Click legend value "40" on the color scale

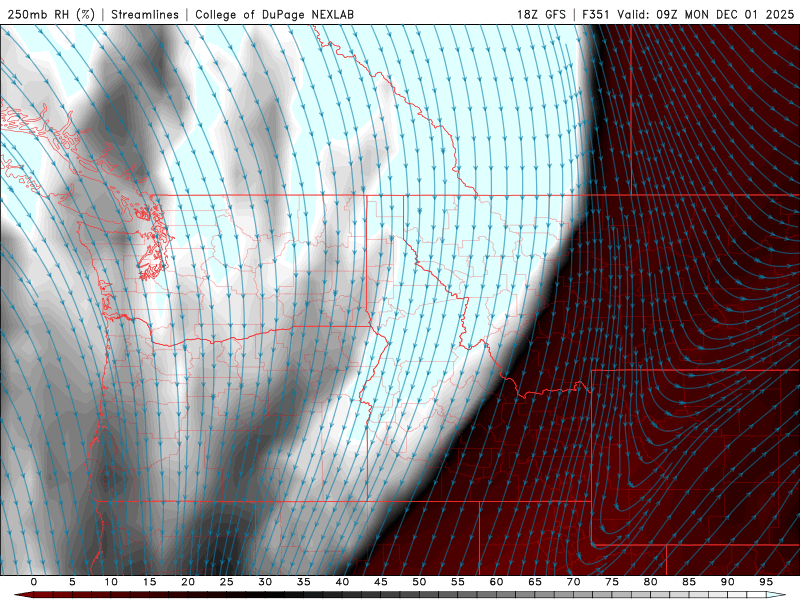[x=342, y=582]
